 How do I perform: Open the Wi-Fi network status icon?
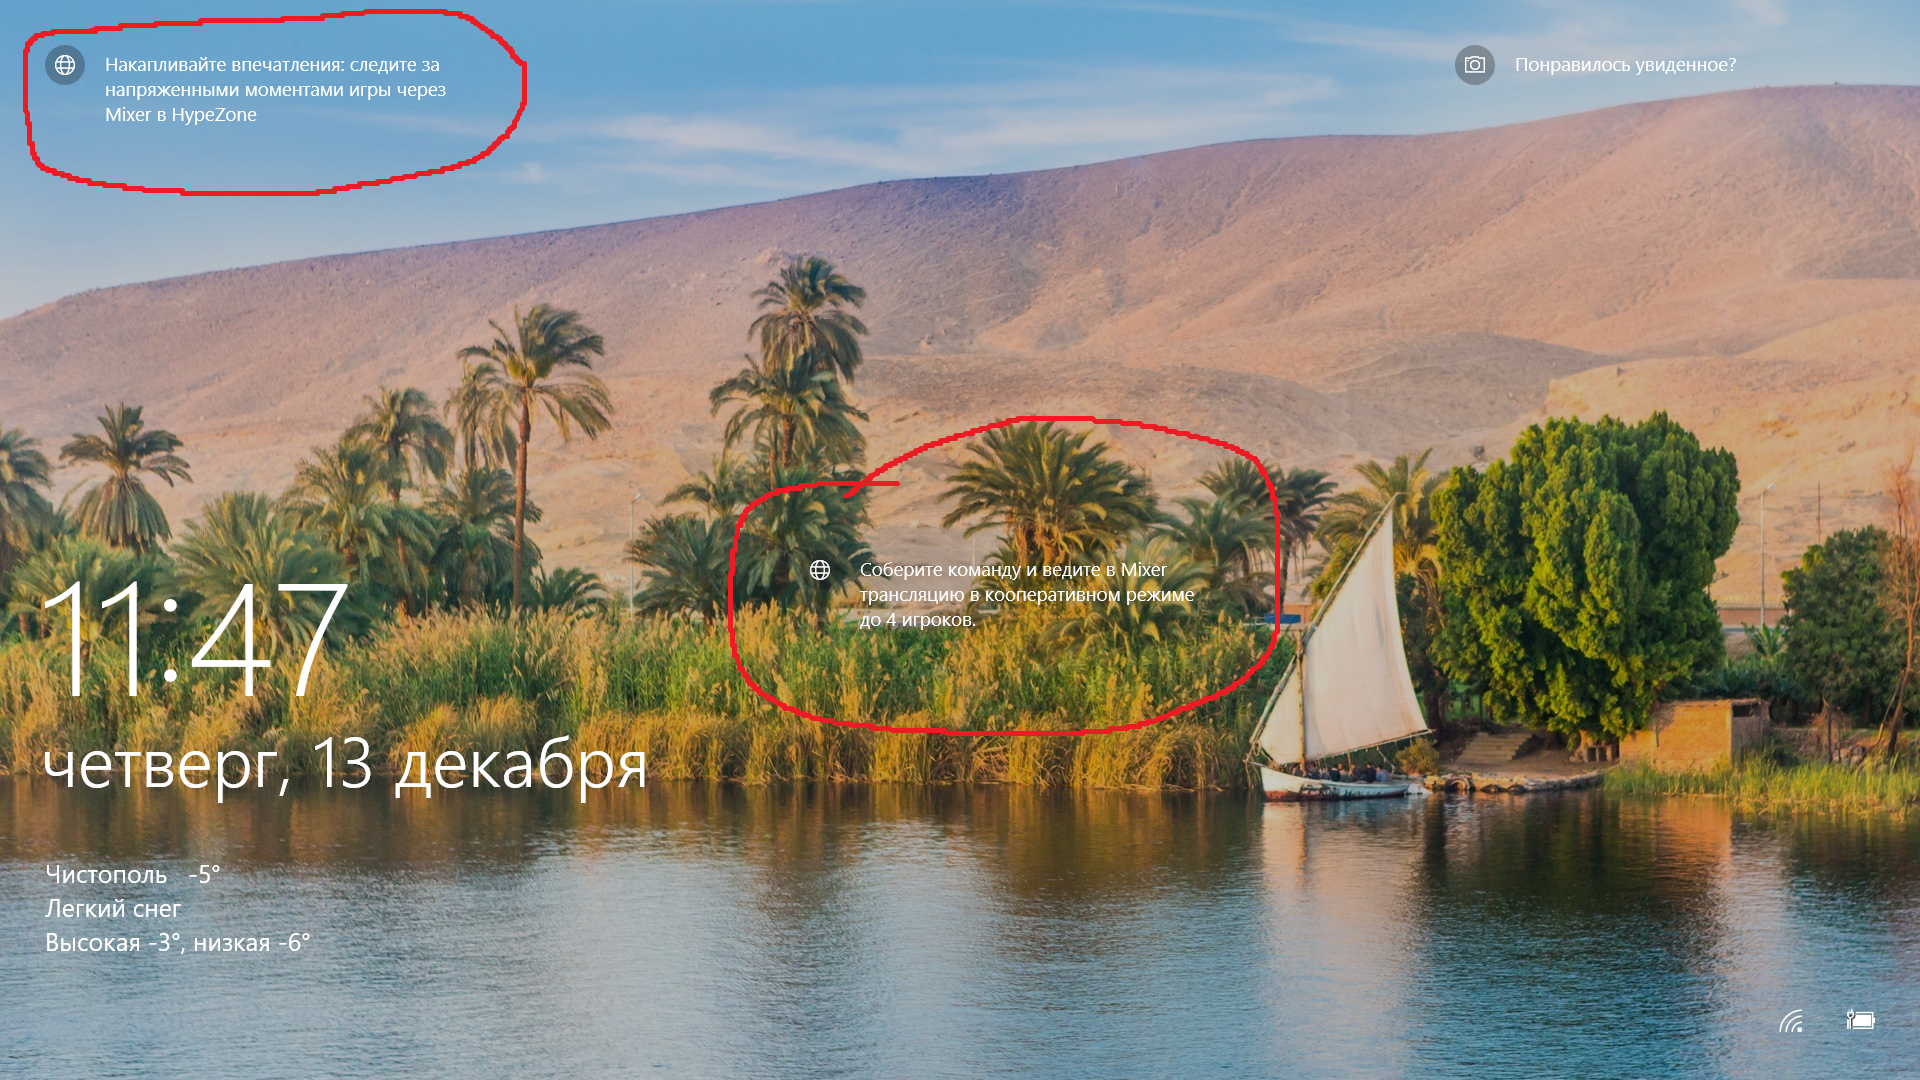pos(1791,1021)
